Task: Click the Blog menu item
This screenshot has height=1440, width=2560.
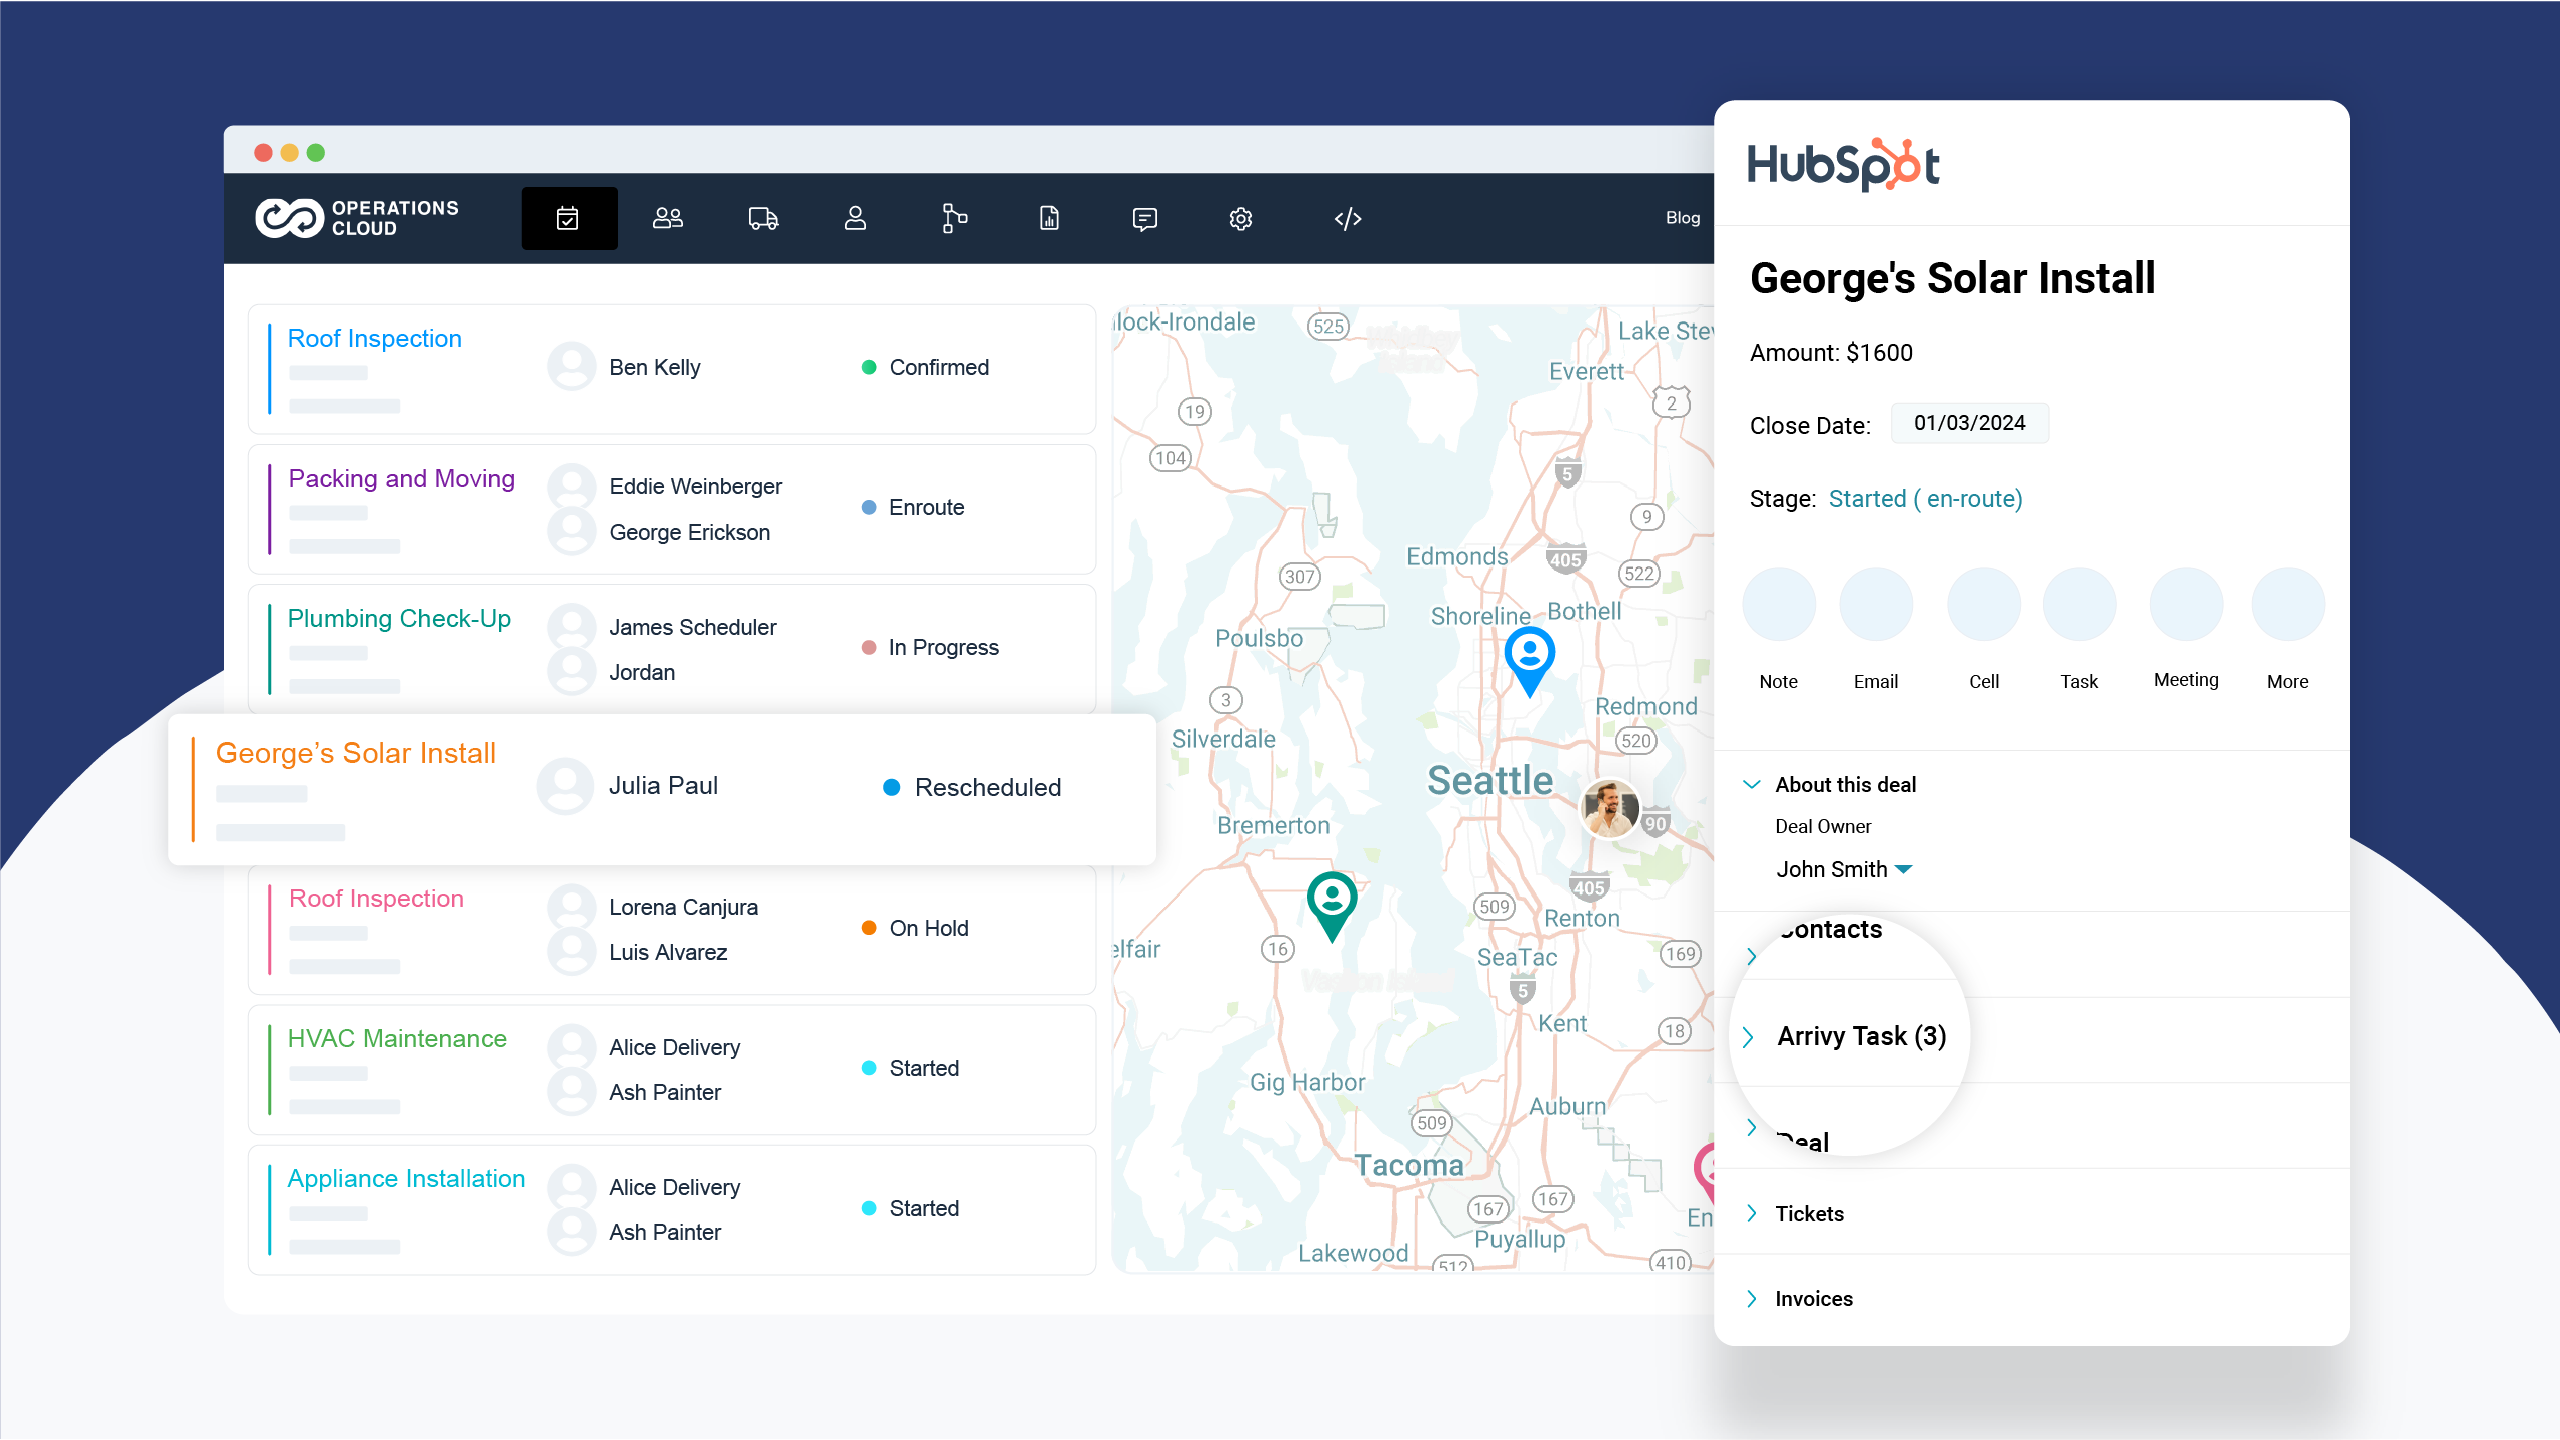Action: pyautogui.click(x=1682, y=218)
